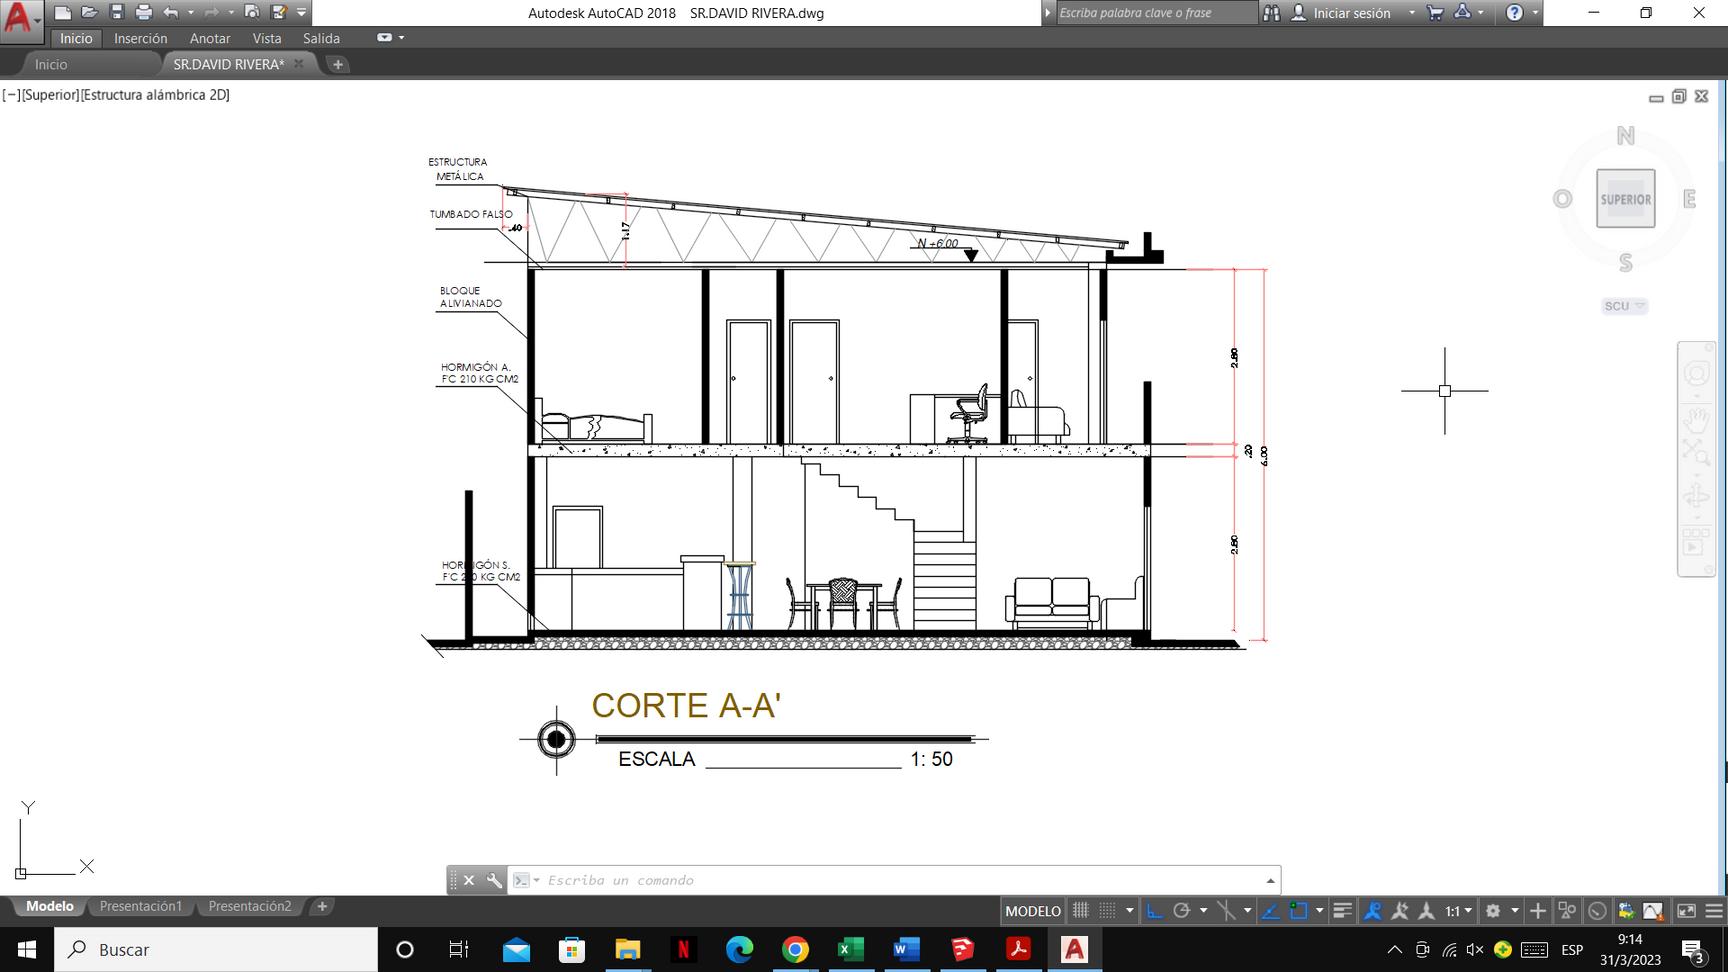The width and height of the screenshot is (1728, 972).
Task: Open the AutoCAD application menu button
Action: 21,20
